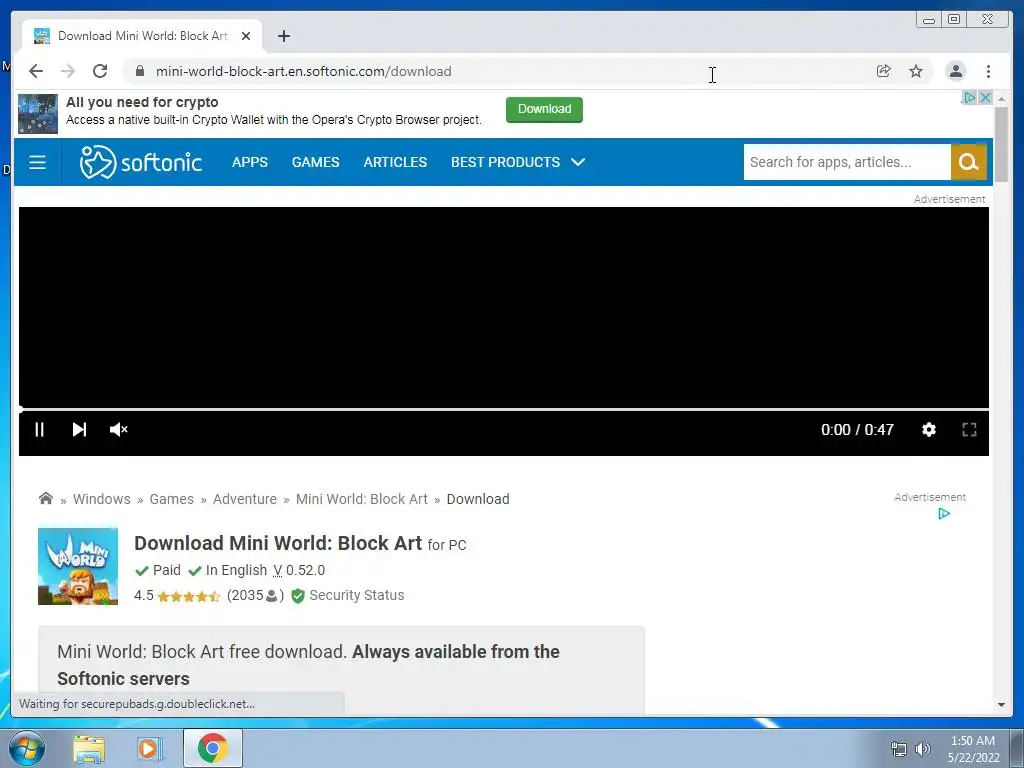Go back to the previous page
The height and width of the screenshot is (768, 1024).
coord(36,71)
